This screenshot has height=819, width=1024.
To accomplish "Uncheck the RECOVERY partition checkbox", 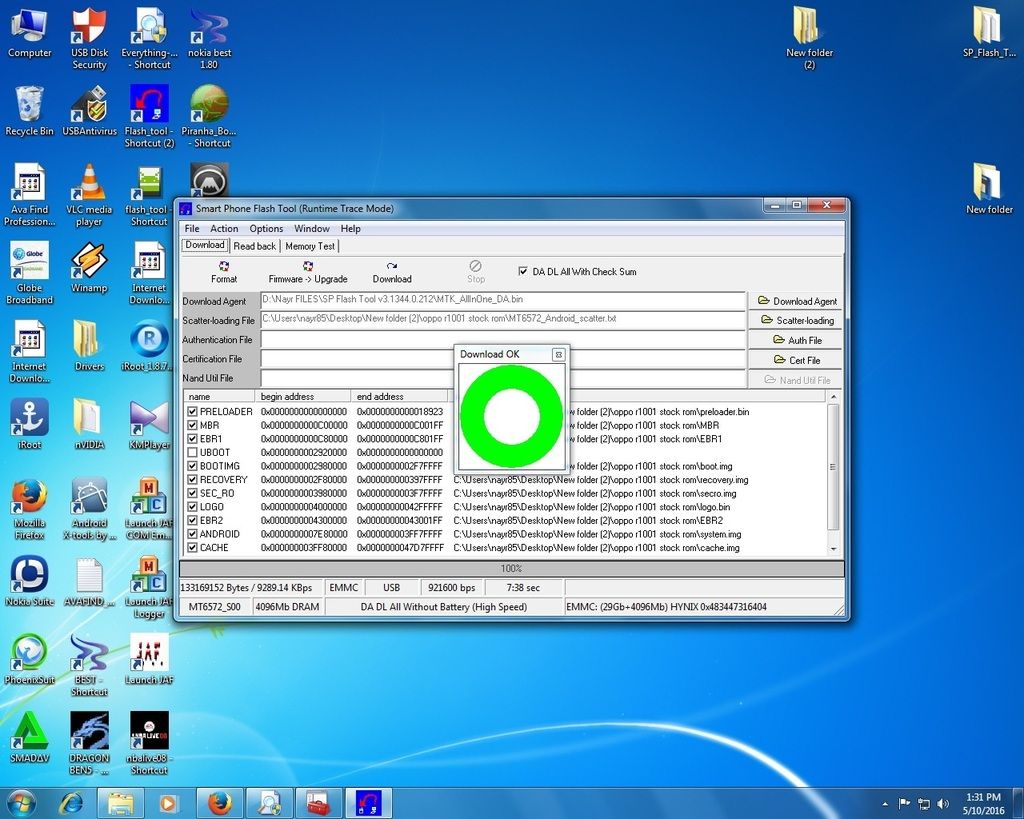I will (x=193, y=479).
